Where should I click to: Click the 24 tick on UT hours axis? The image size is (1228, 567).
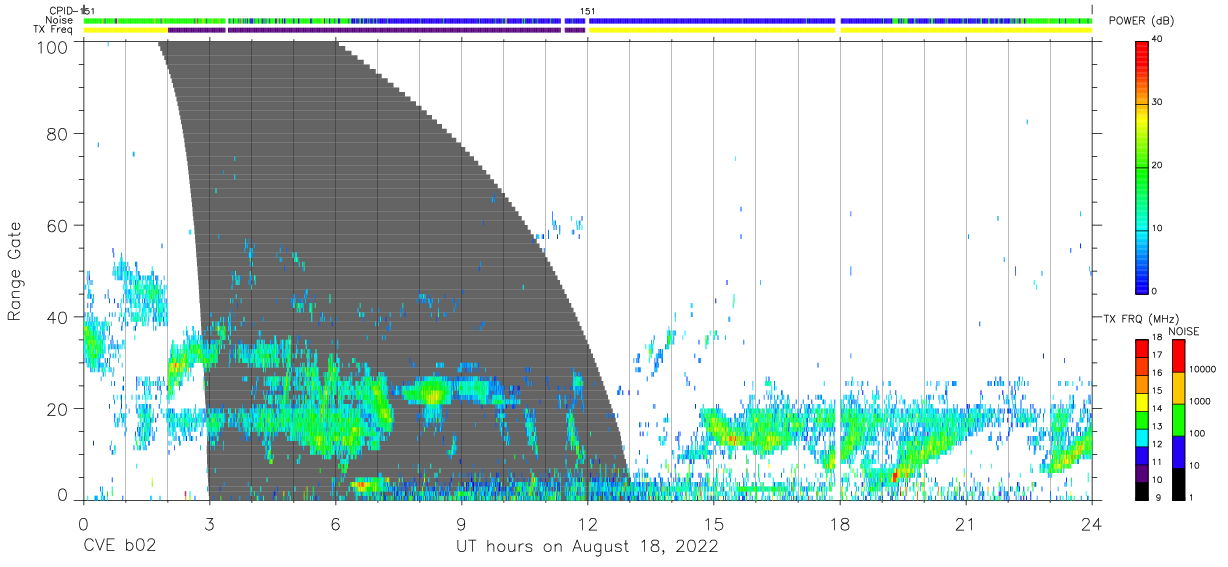click(1091, 523)
